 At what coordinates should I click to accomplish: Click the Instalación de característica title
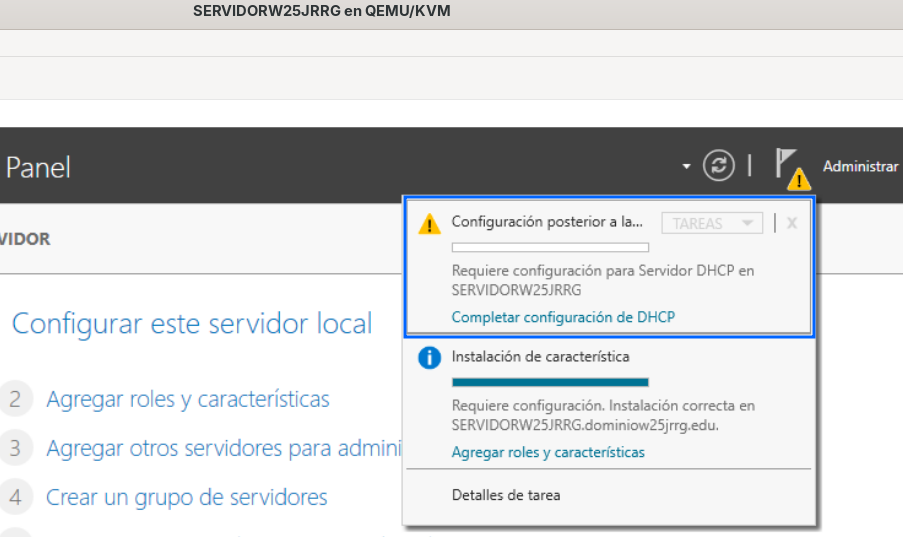(x=540, y=357)
